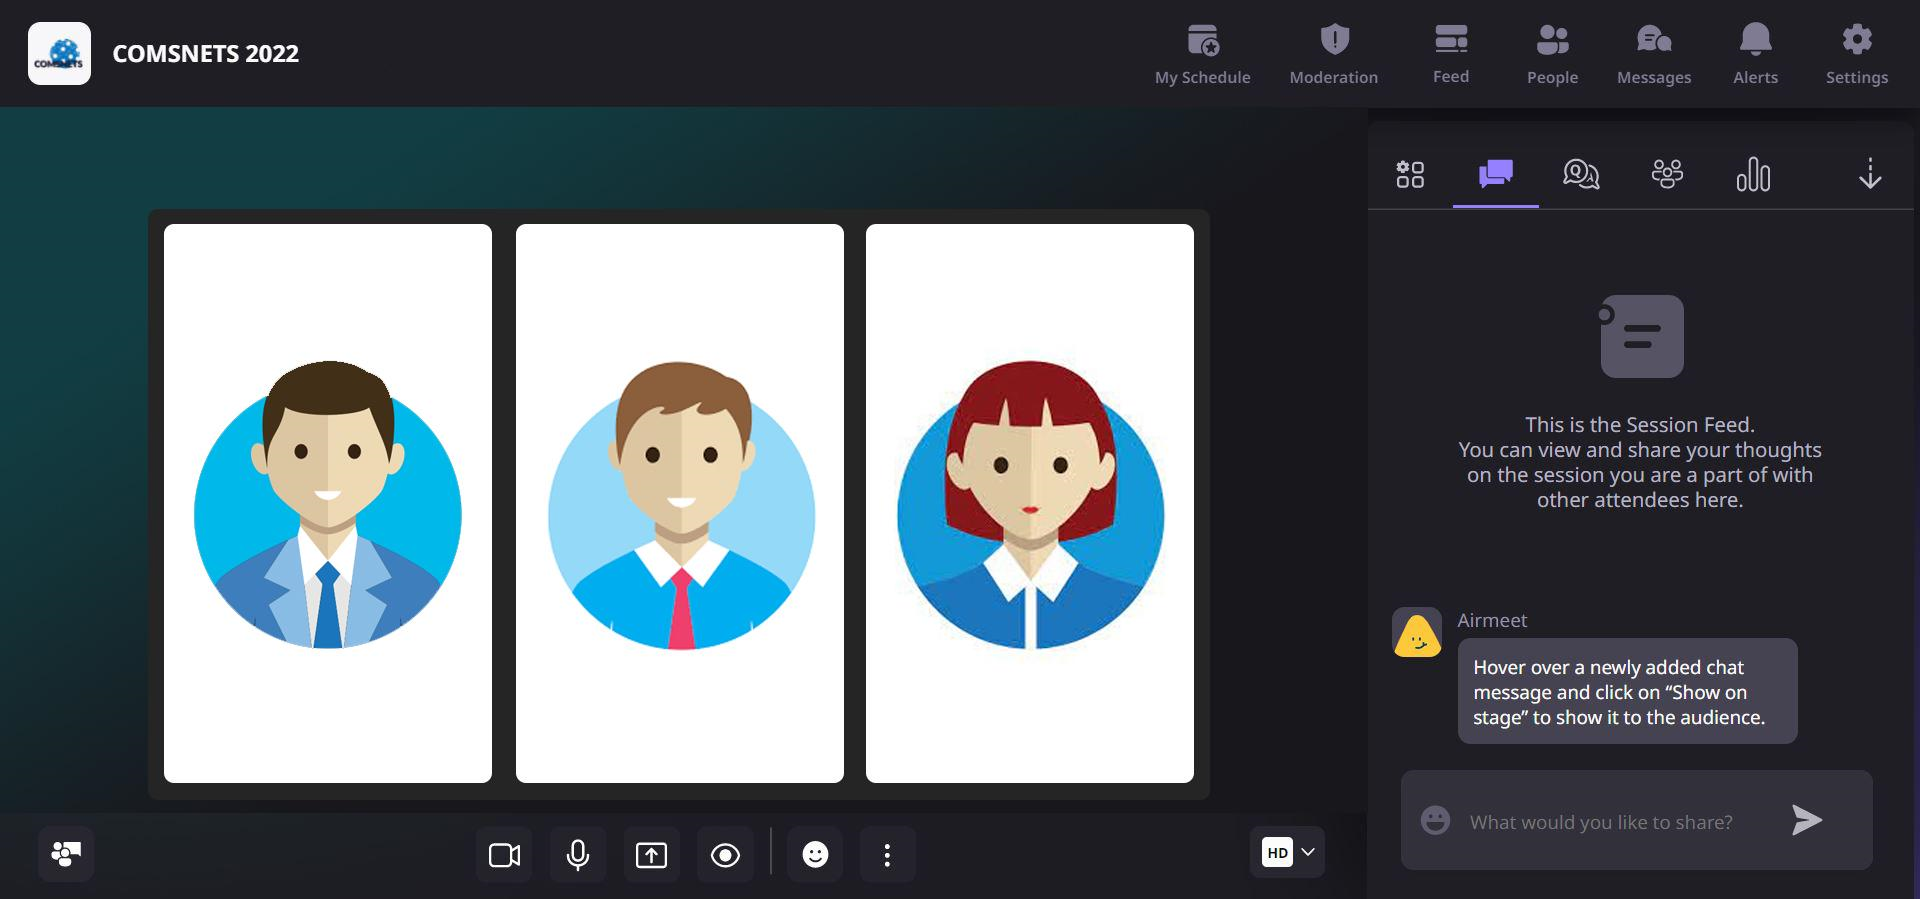The width and height of the screenshot is (1920, 899).
Task: Click the COMSNETS event logo
Action: 59,53
